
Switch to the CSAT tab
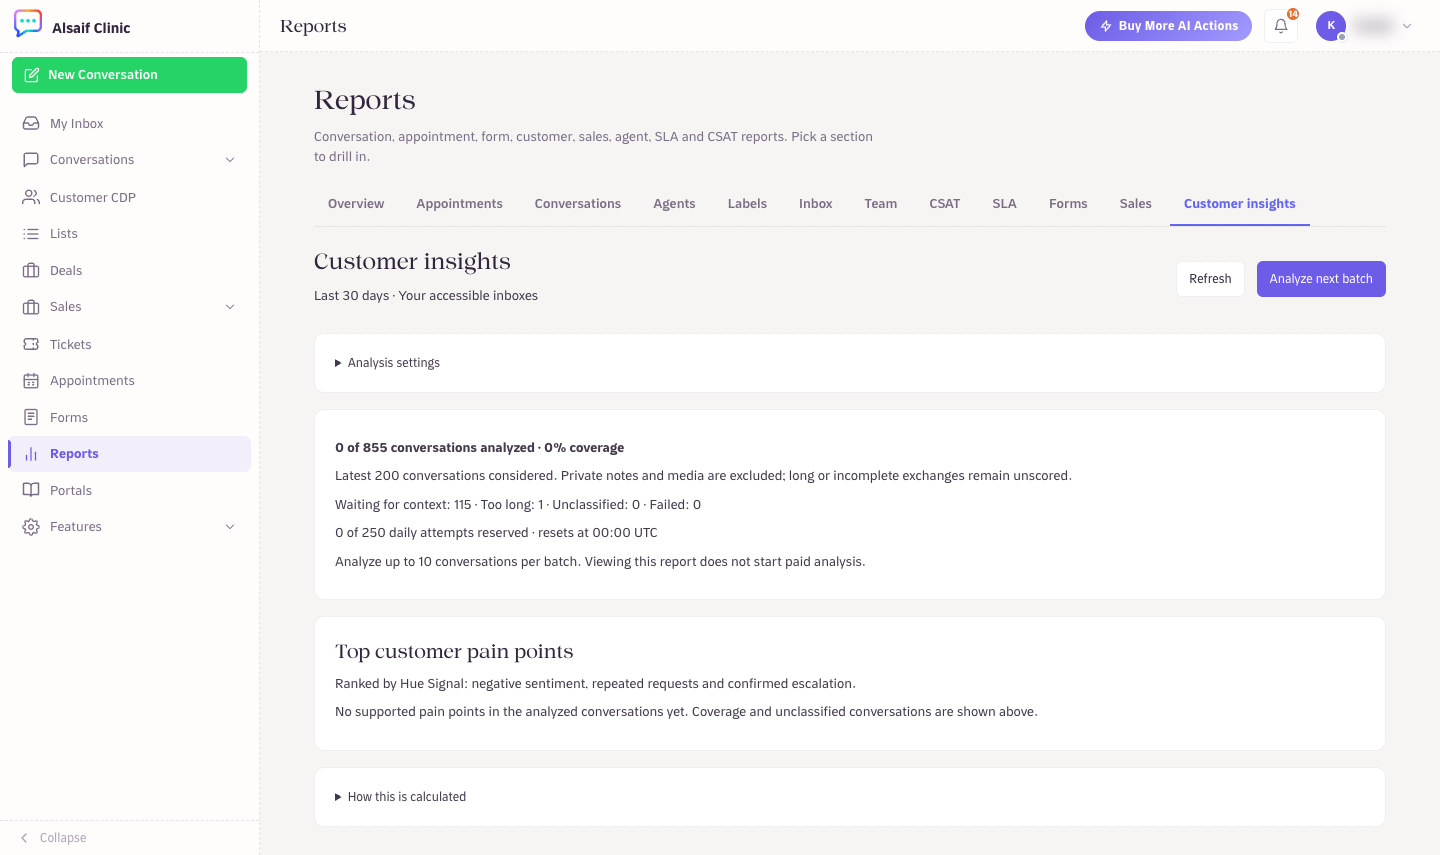(945, 204)
